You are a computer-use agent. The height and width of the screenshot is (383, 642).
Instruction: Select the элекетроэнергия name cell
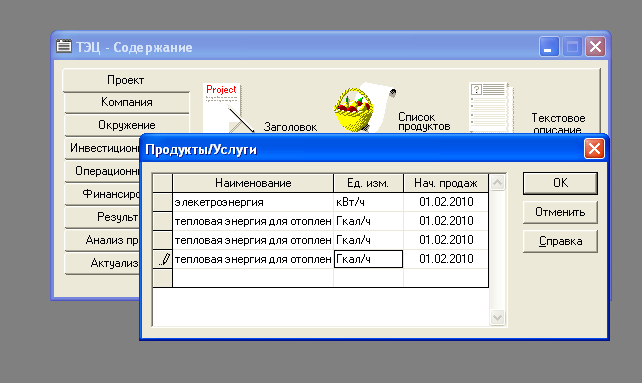click(x=253, y=202)
